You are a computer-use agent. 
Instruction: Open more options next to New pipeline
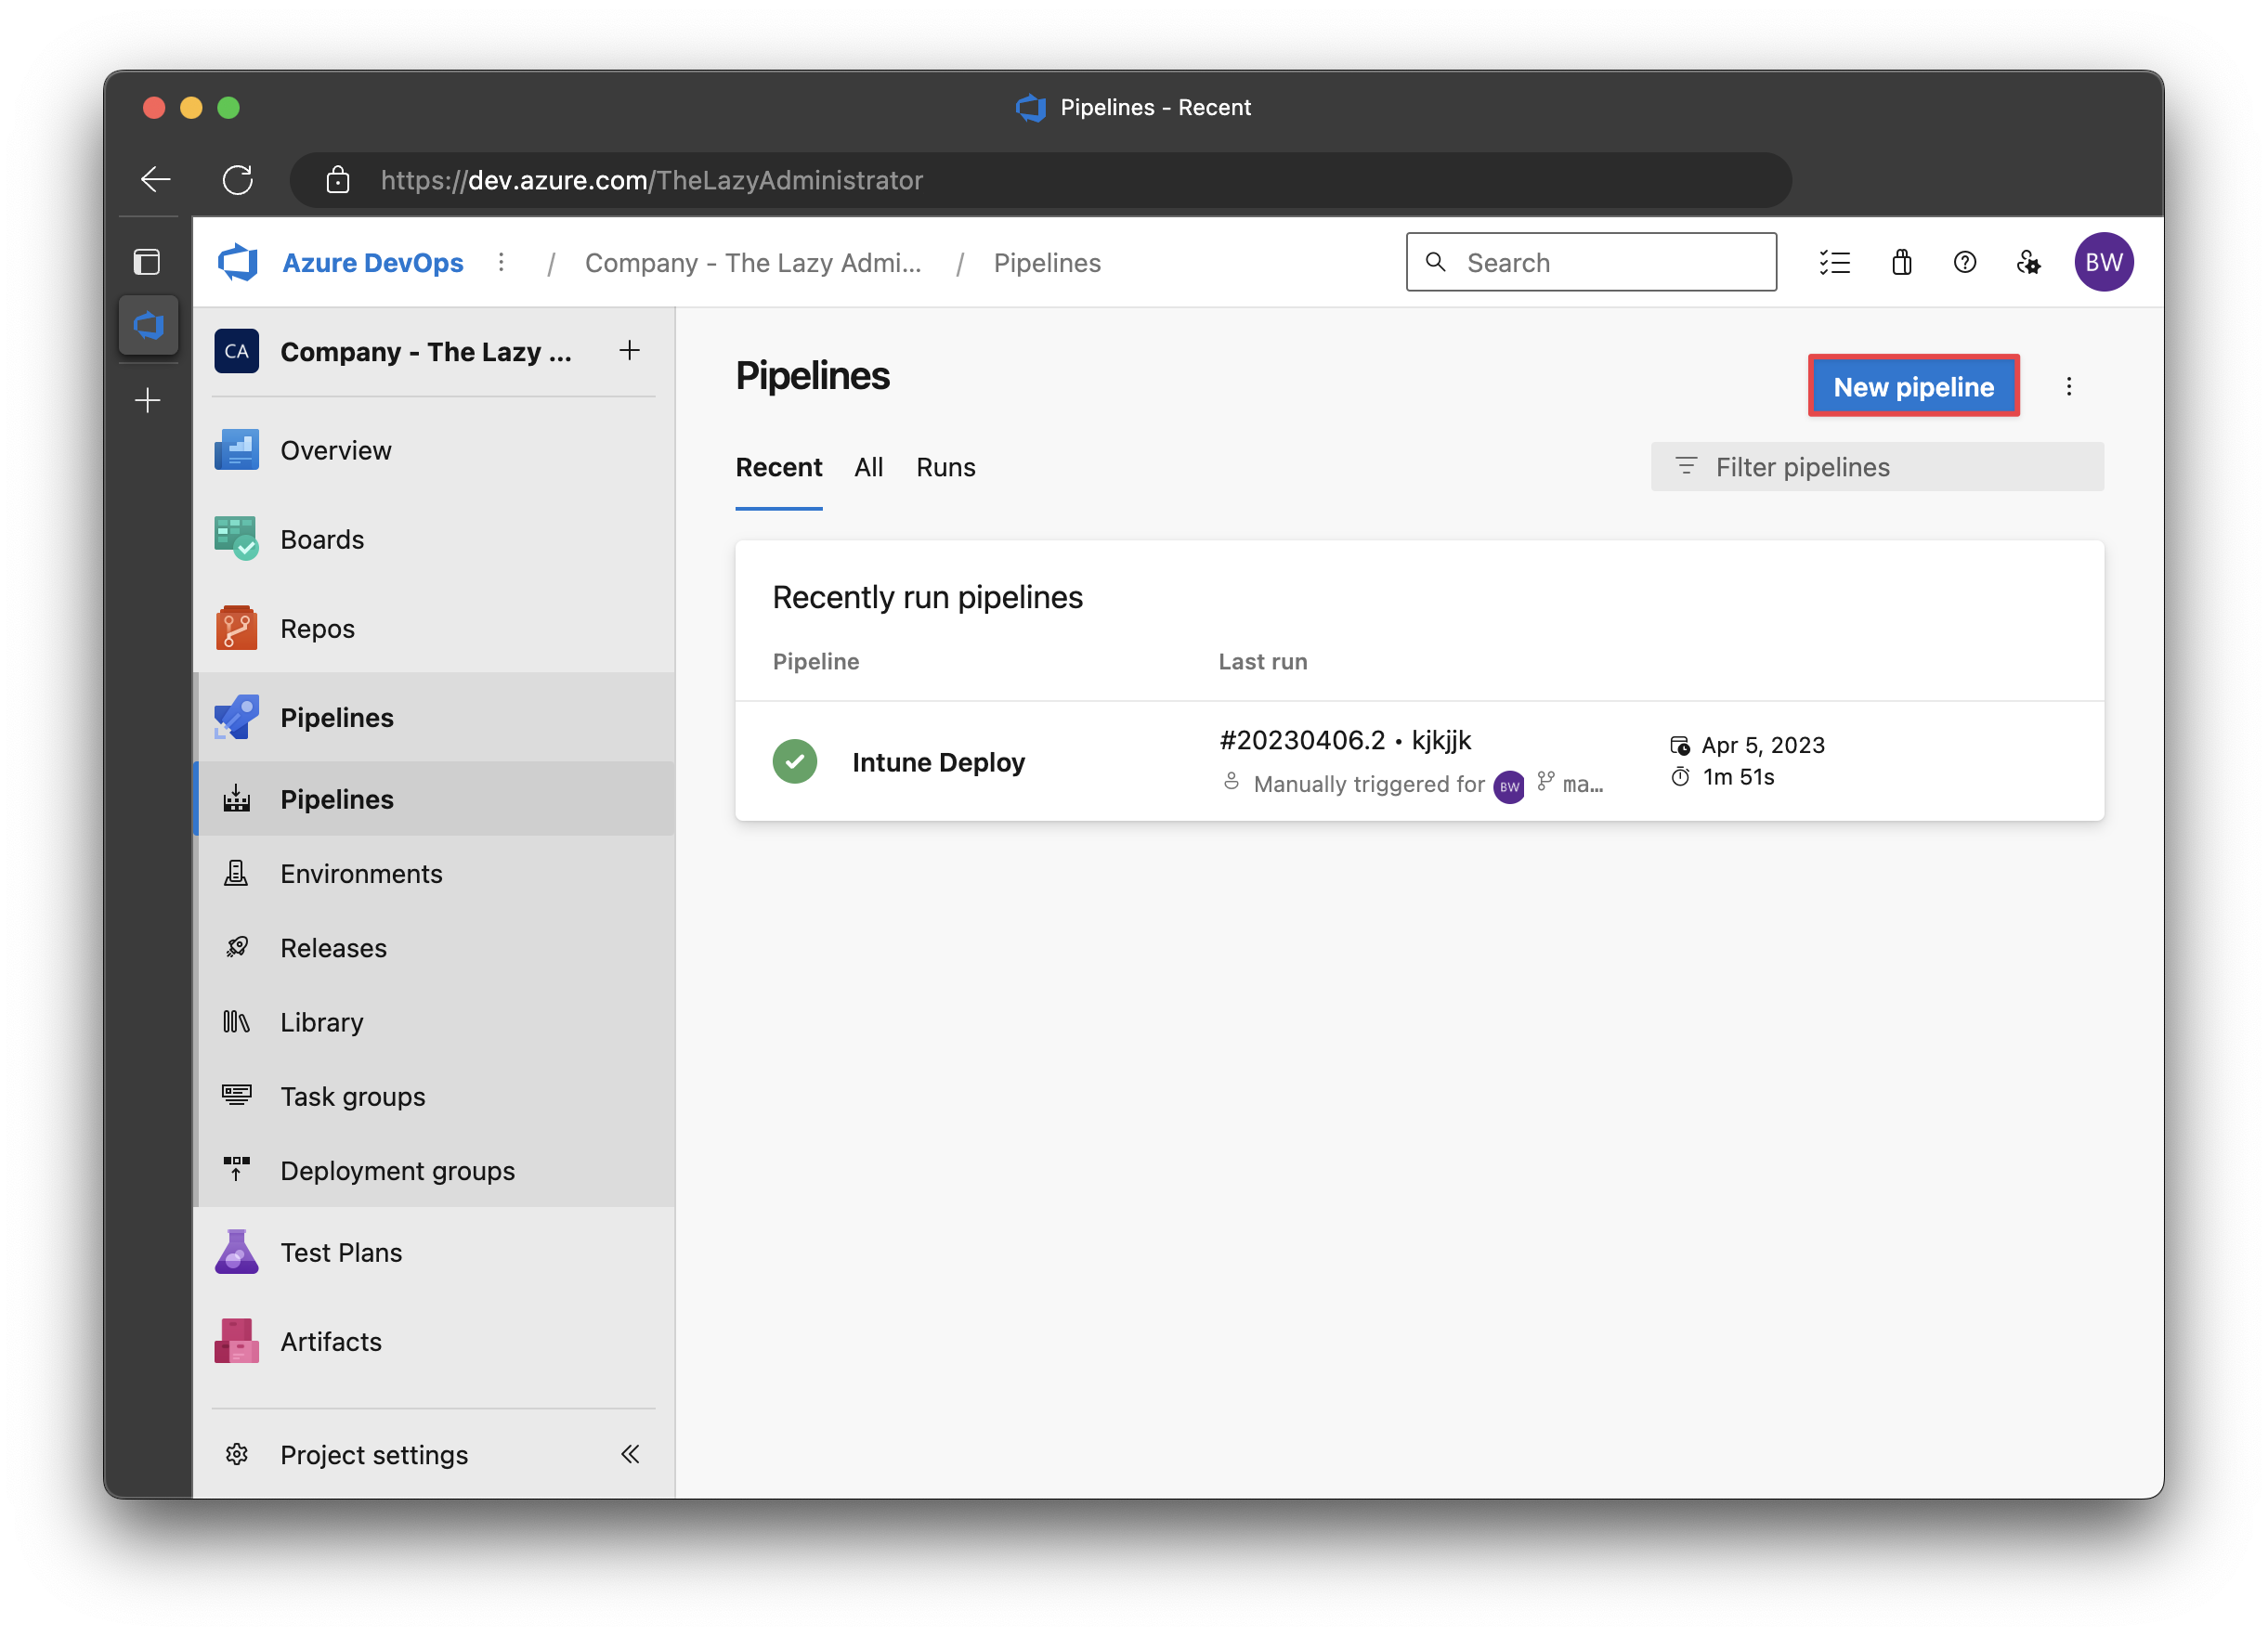click(2068, 387)
